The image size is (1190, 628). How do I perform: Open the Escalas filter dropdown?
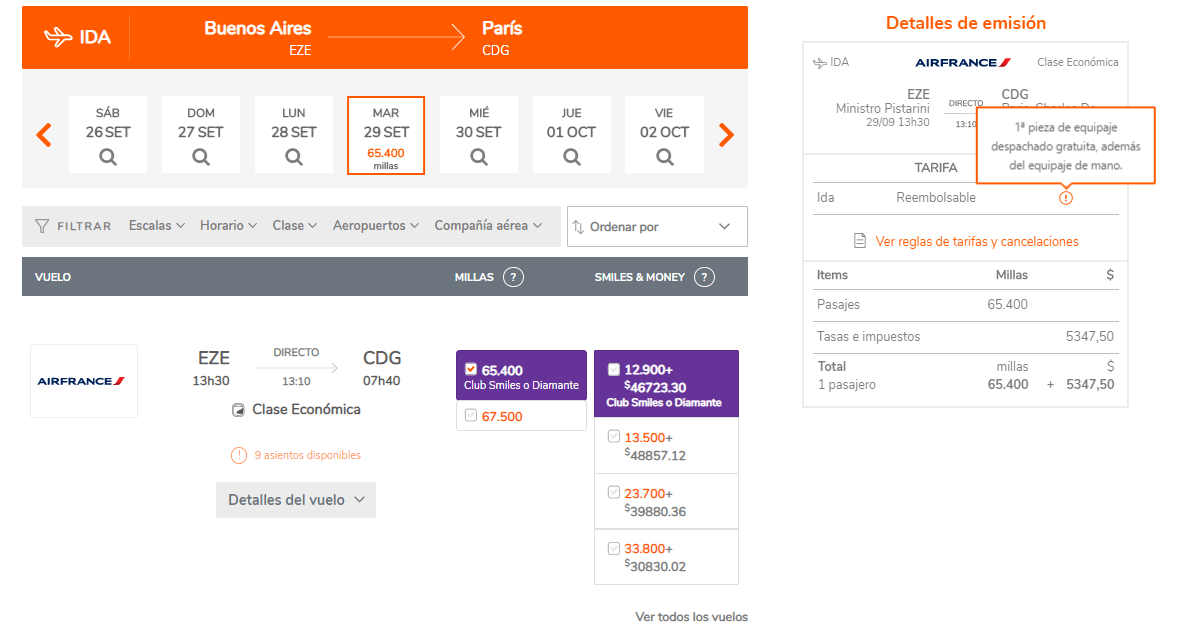coord(156,226)
